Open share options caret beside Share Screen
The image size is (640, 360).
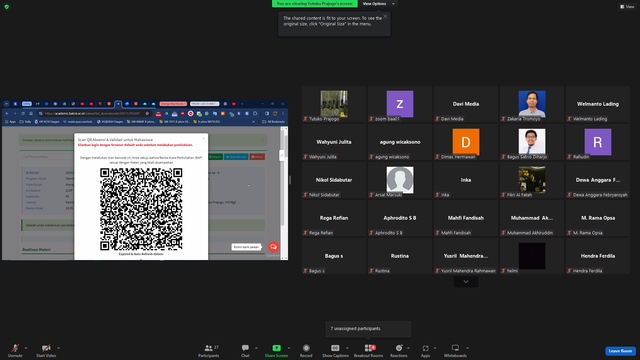(x=289, y=348)
